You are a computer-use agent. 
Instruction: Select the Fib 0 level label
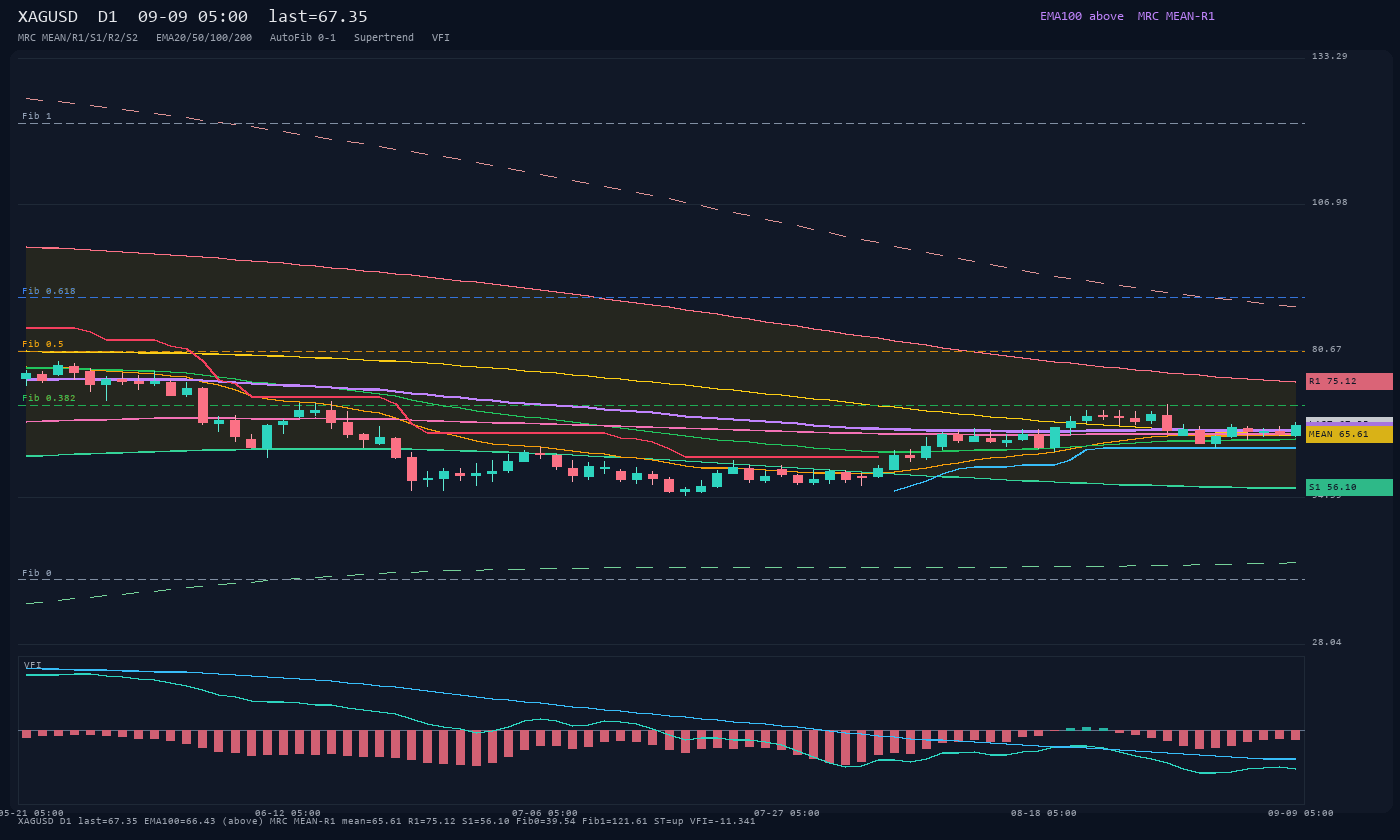click(x=37, y=573)
